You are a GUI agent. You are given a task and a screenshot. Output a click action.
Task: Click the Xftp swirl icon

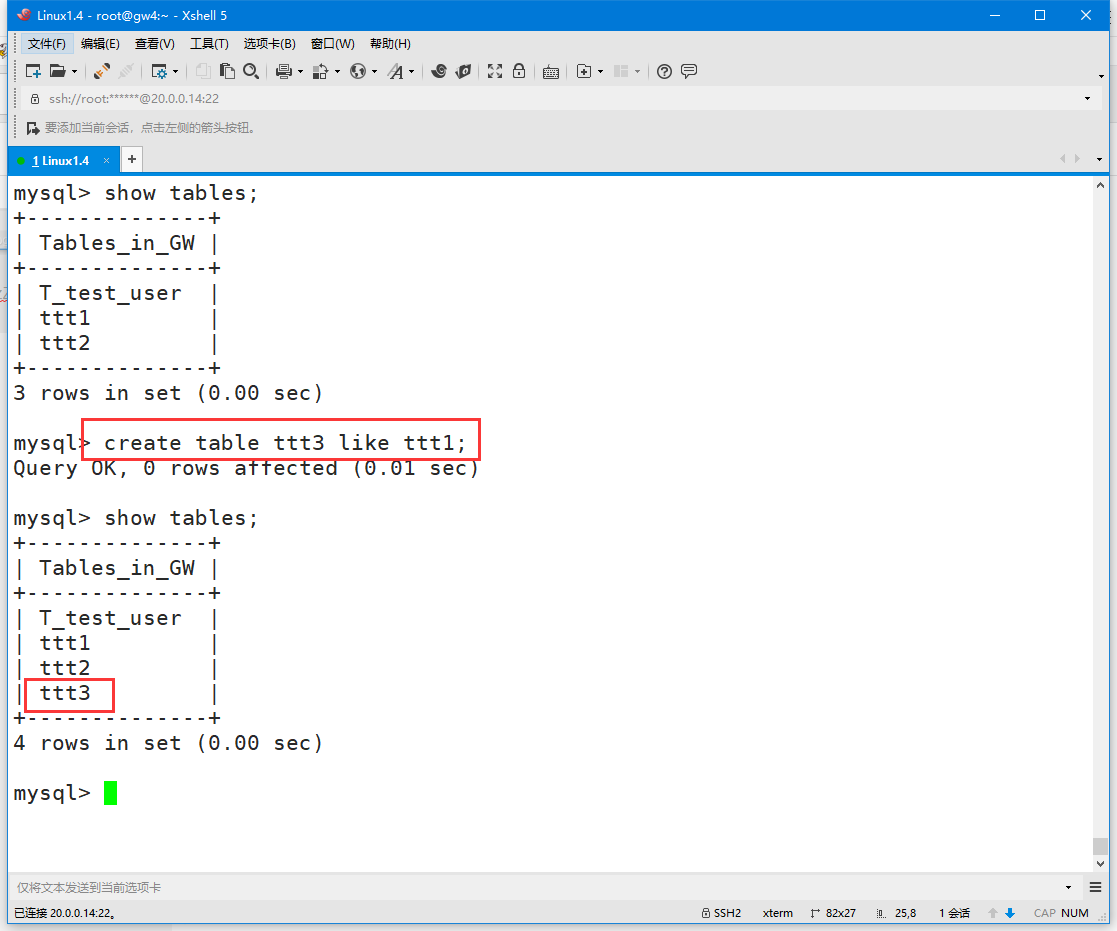(x=440, y=71)
